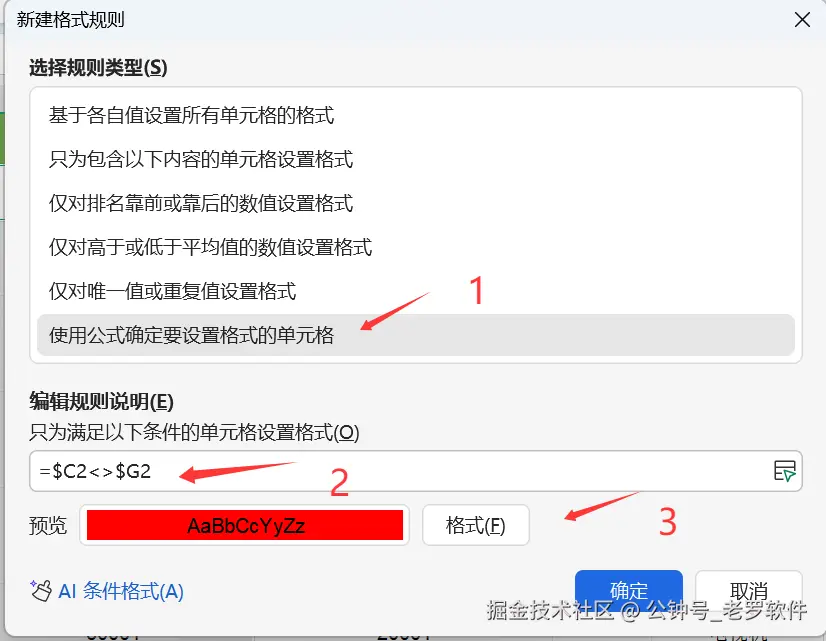Click the 预览 preview label
Screen dimensions: 826x641
48,525
